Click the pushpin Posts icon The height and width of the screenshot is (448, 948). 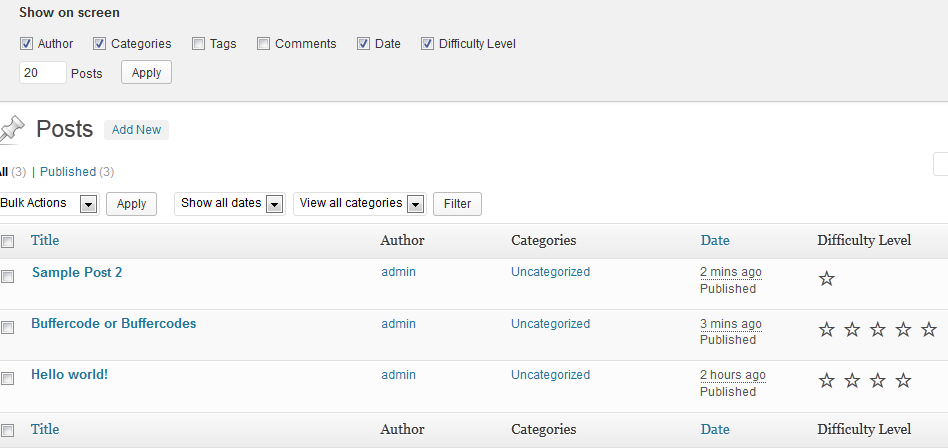coord(11,129)
